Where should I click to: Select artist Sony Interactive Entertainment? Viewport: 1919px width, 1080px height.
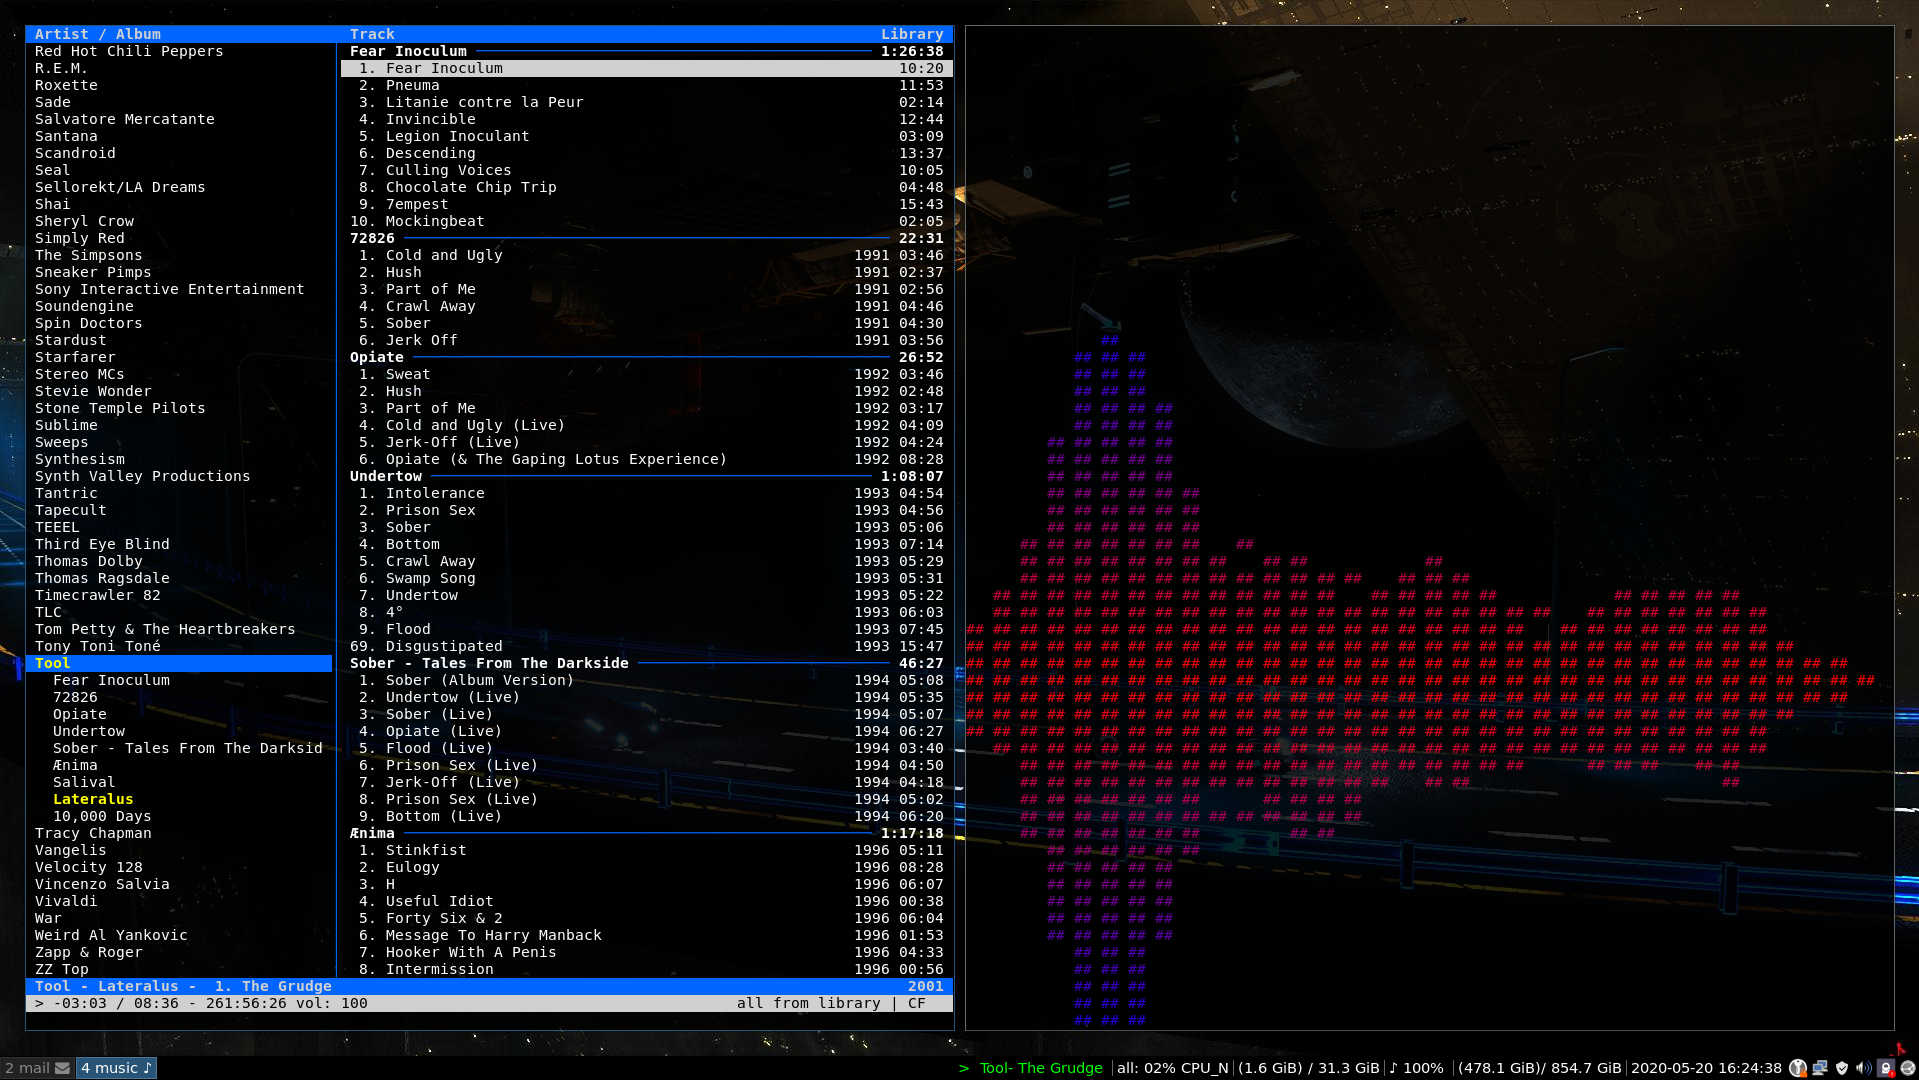[x=169, y=289]
